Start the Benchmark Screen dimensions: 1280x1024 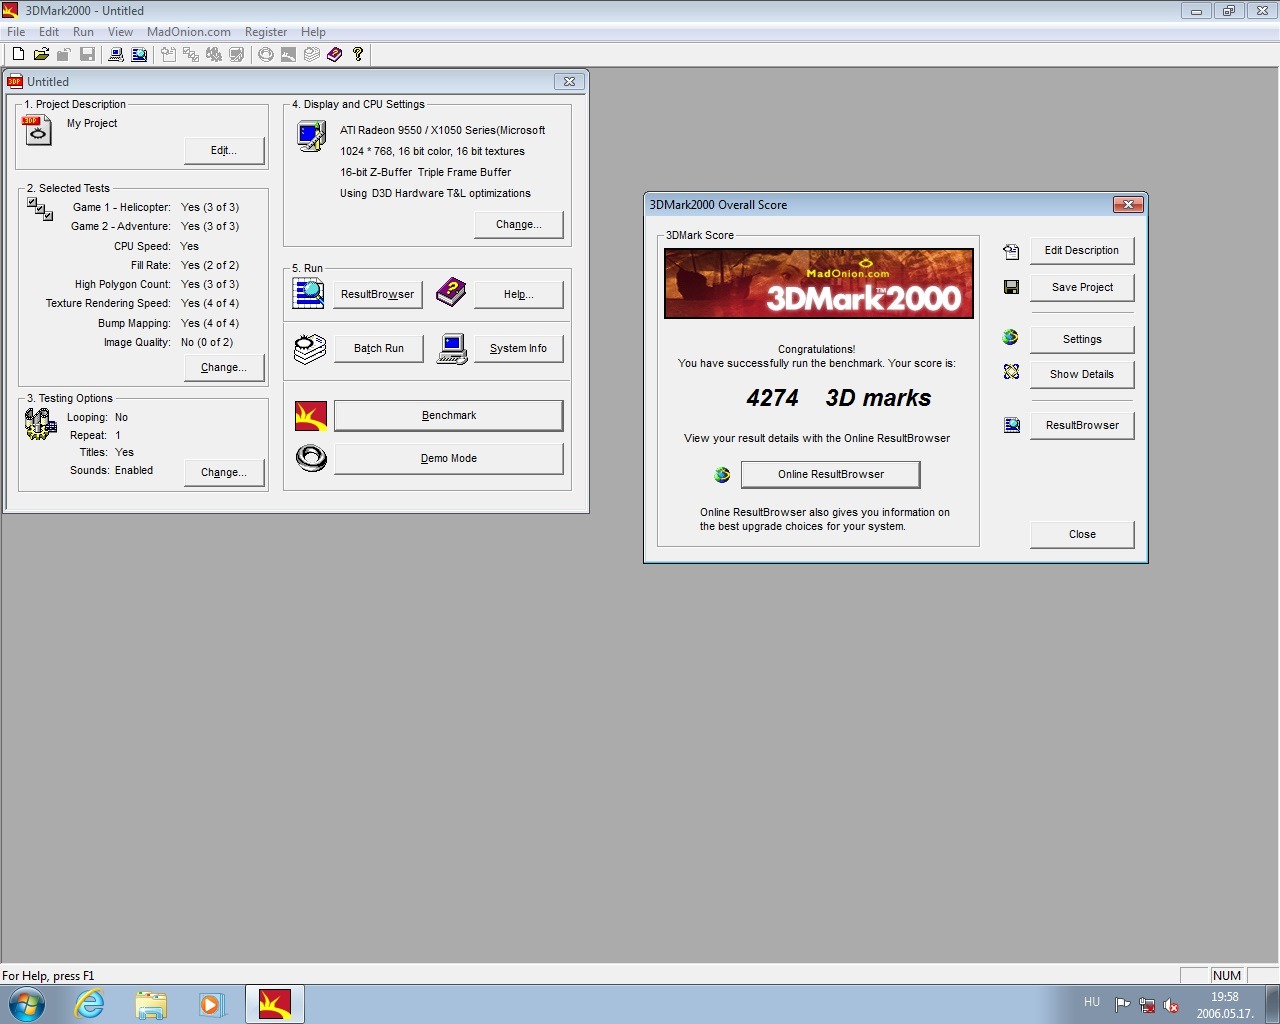[x=449, y=416]
